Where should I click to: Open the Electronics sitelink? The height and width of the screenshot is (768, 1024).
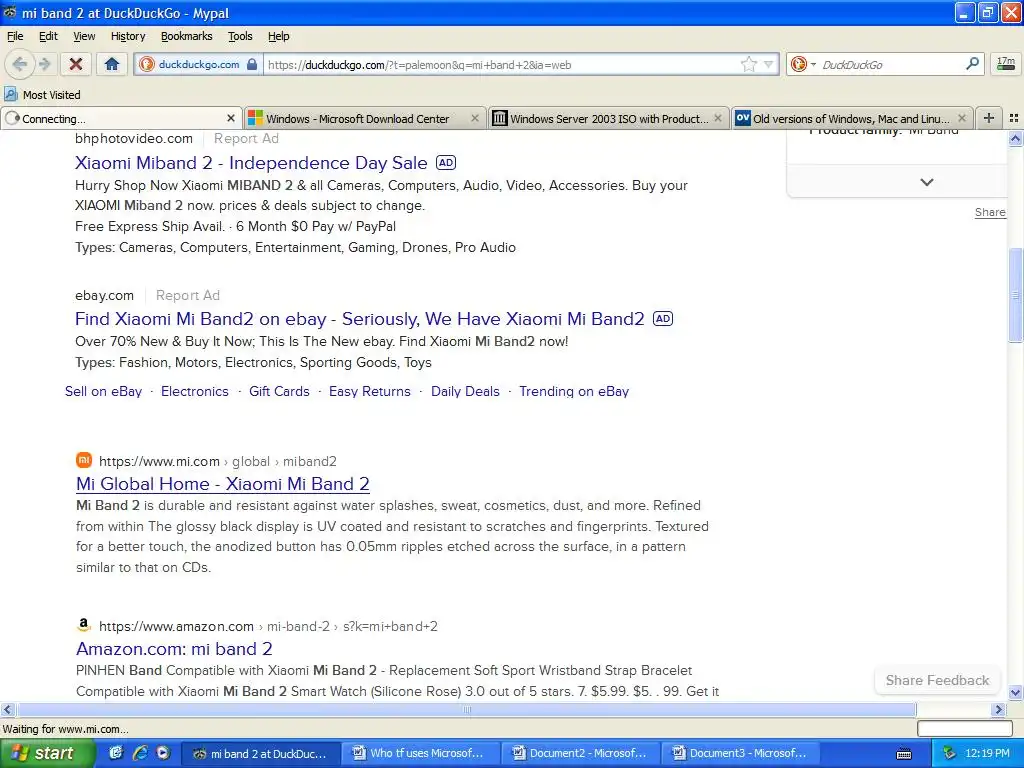click(x=195, y=391)
